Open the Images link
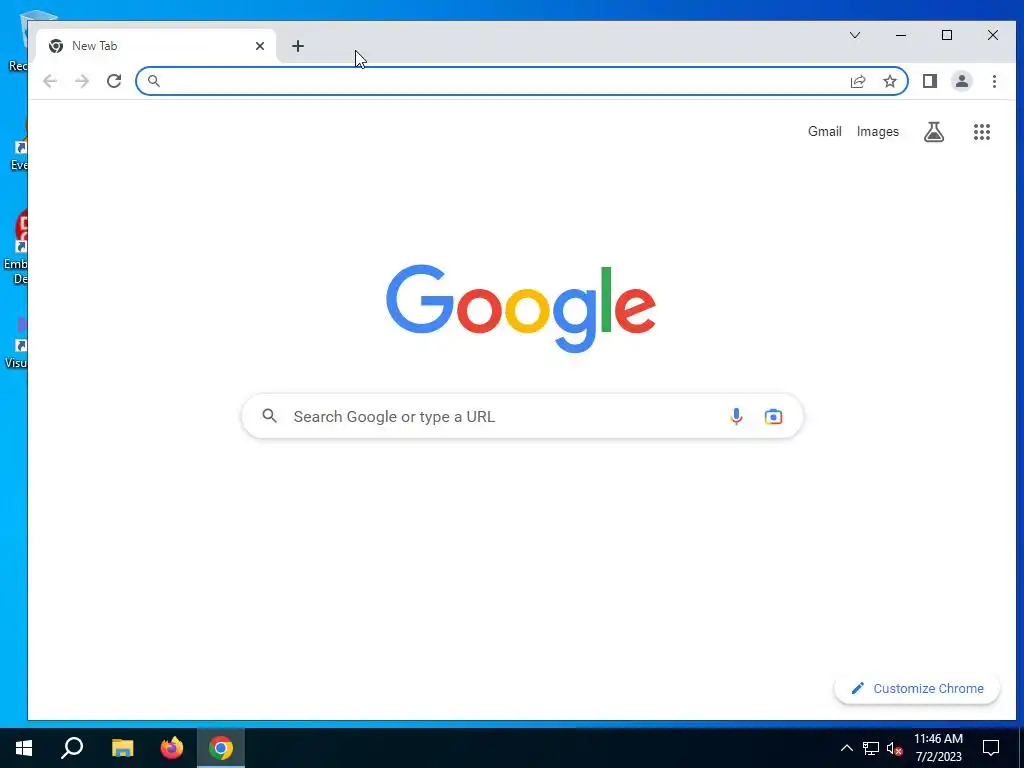The image size is (1024, 768). pyautogui.click(x=878, y=131)
